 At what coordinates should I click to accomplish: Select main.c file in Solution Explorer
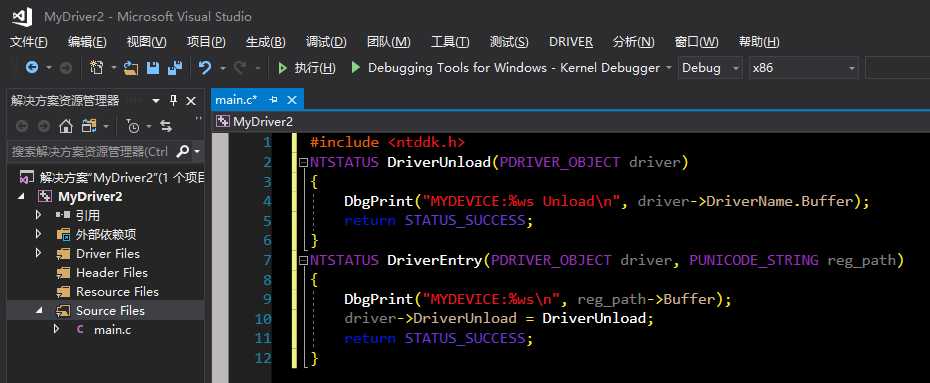[x=112, y=330]
